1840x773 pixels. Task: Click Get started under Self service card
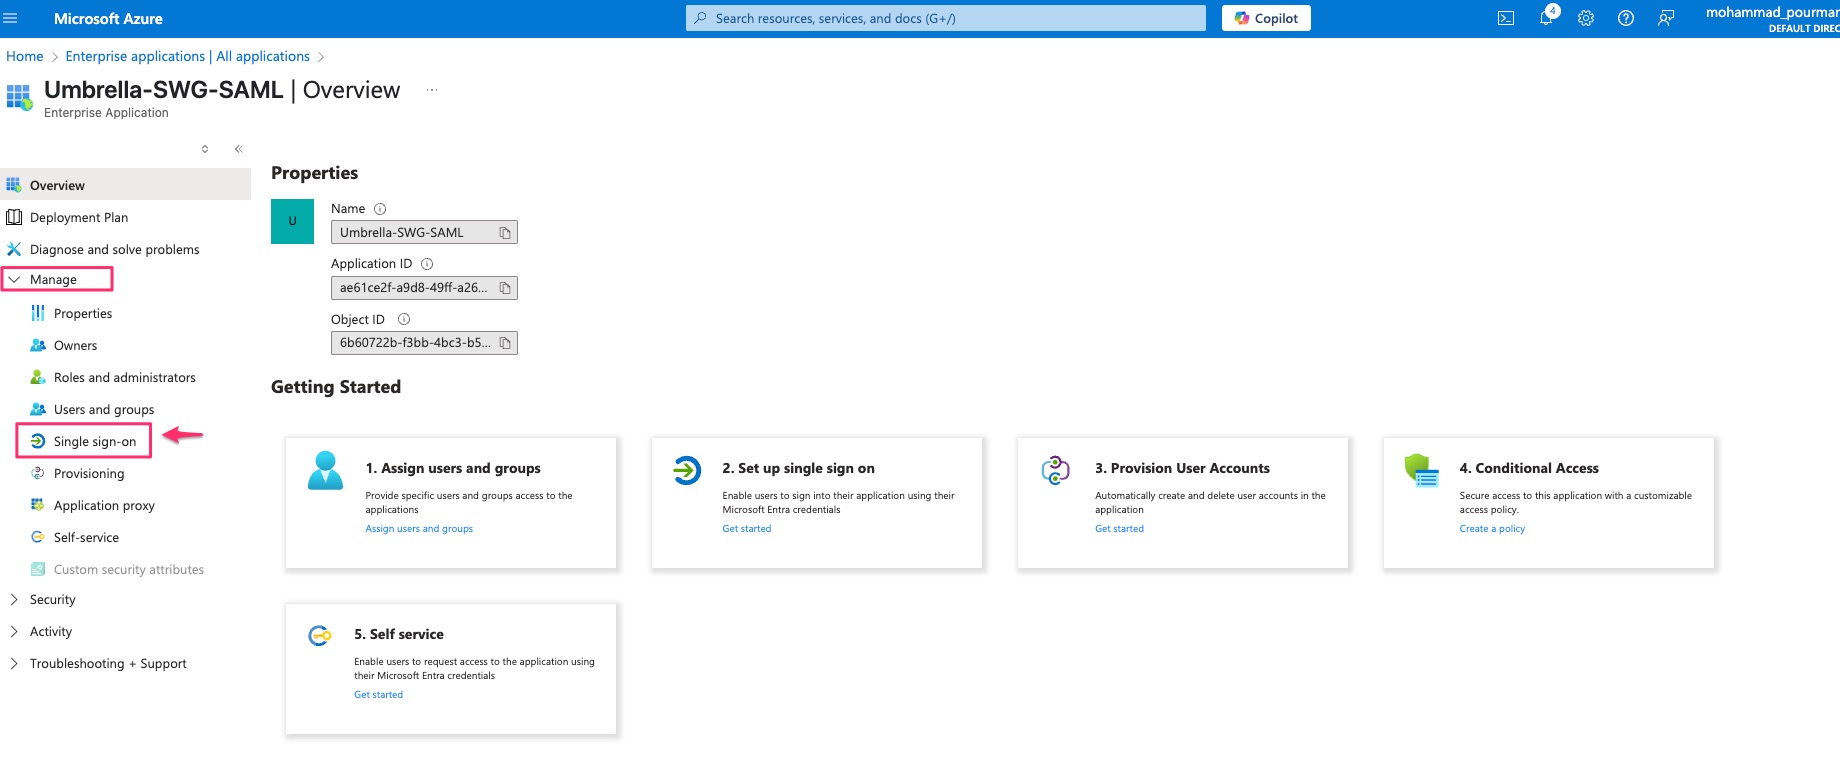tap(378, 695)
